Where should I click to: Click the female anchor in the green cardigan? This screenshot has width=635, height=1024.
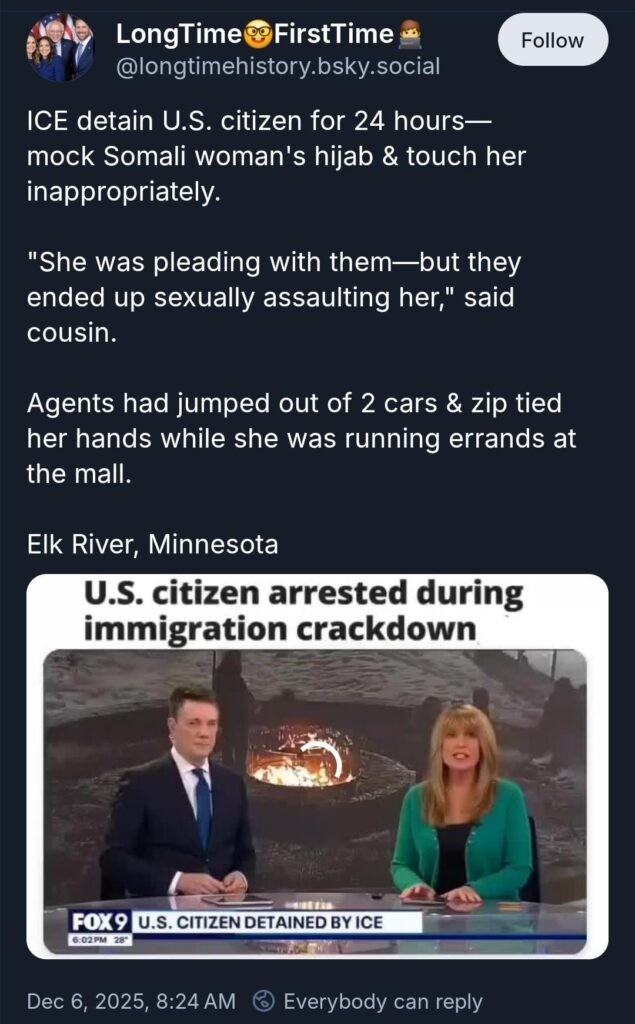(462, 803)
